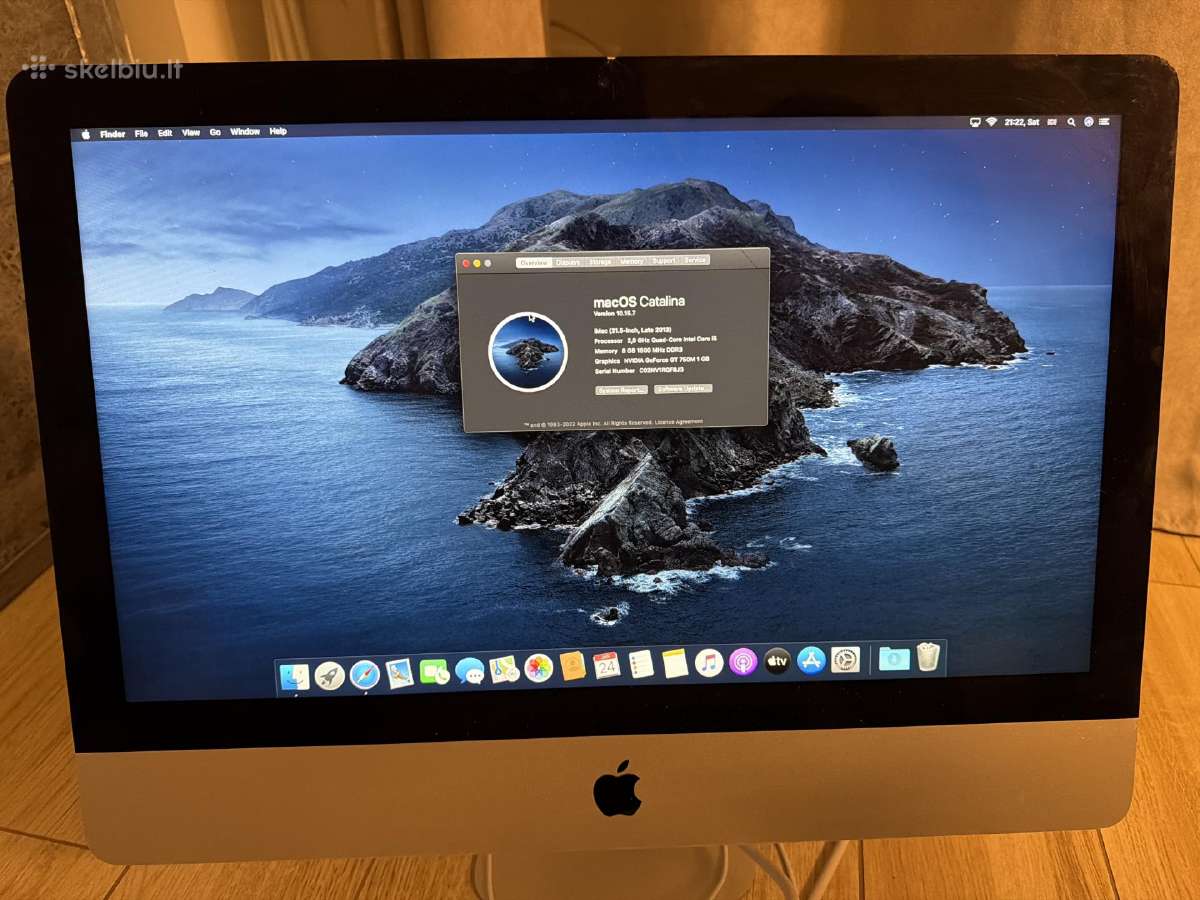1200x900 pixels.
Task: Open Finder from the dock
Action: point(295,678)
